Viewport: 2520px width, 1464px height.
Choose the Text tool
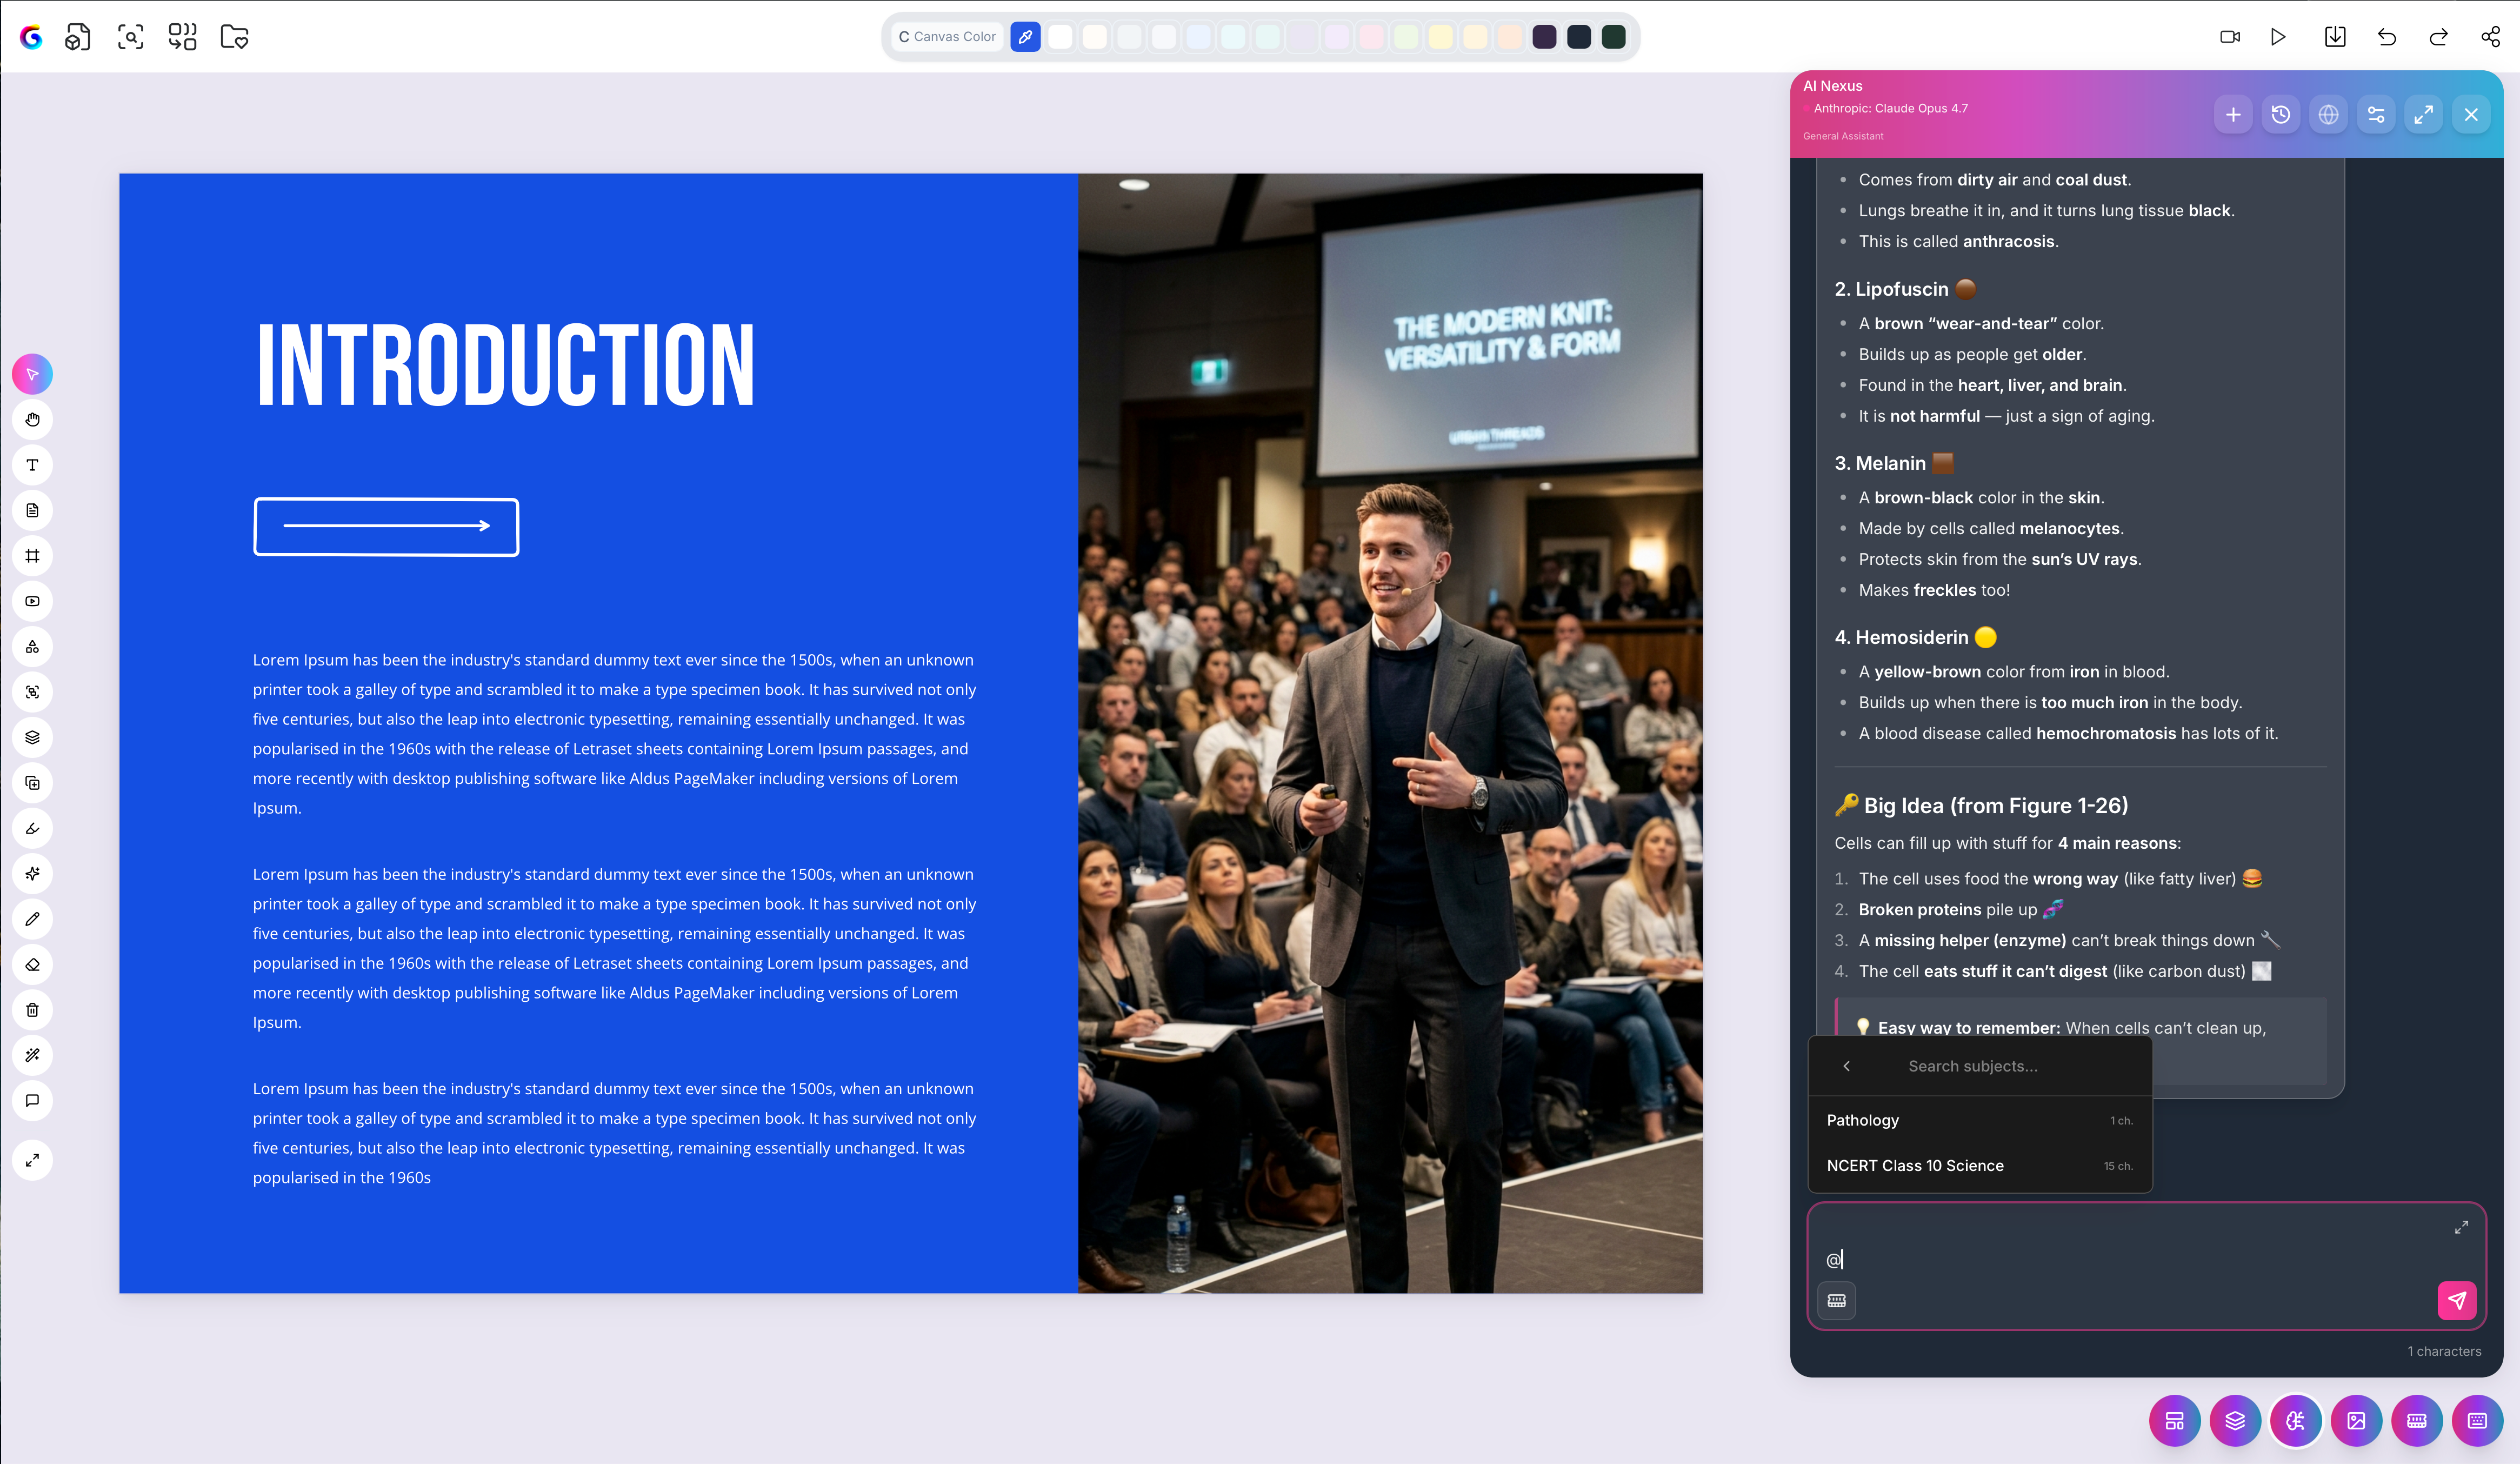pos(32,465)
